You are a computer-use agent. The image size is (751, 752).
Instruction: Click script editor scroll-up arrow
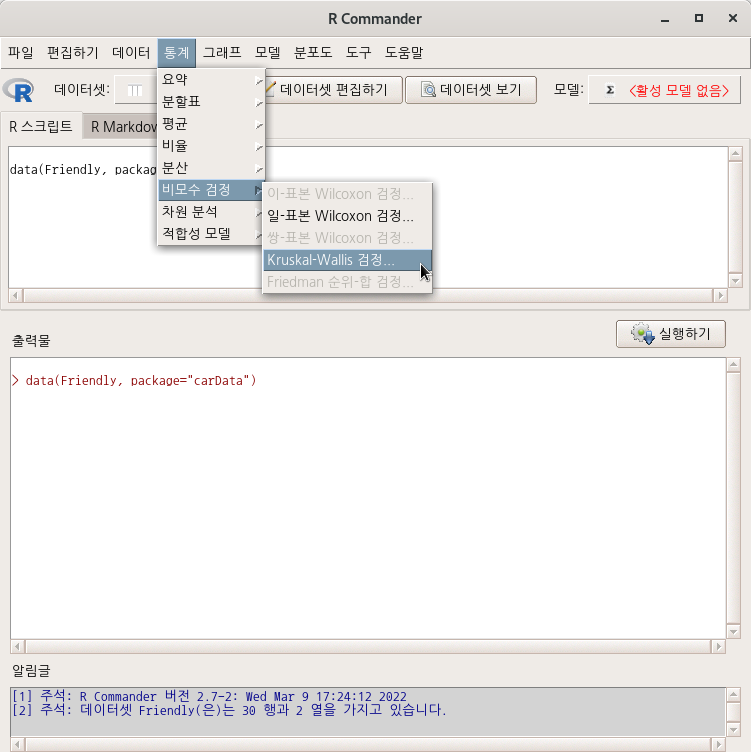click(x=735, y=153)
